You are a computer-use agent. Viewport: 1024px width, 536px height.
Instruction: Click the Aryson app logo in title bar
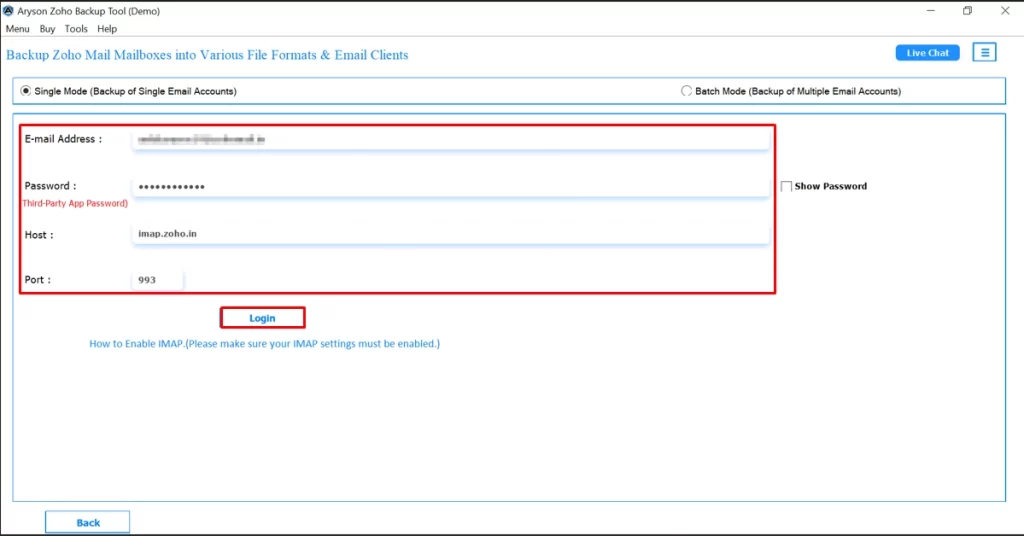point(8,11)
